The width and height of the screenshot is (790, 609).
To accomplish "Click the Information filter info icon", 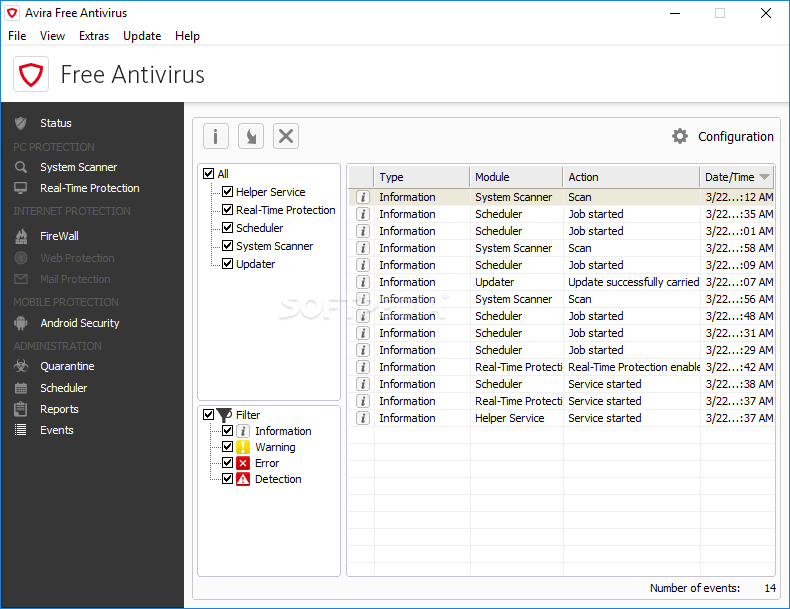I will click(243, 431).
